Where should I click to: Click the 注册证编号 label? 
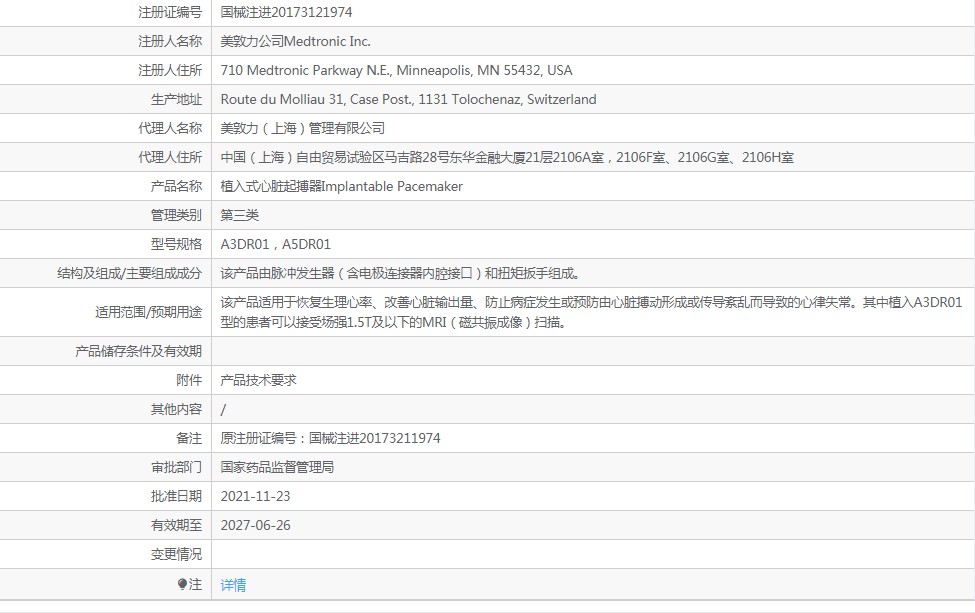[170, 12]
